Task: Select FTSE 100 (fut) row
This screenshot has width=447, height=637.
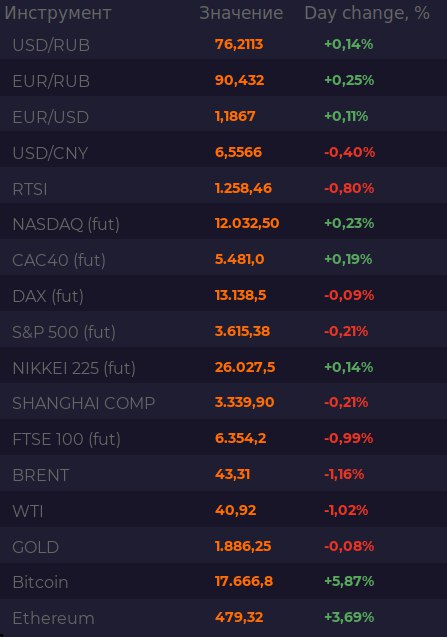Action: click(224, 439)
